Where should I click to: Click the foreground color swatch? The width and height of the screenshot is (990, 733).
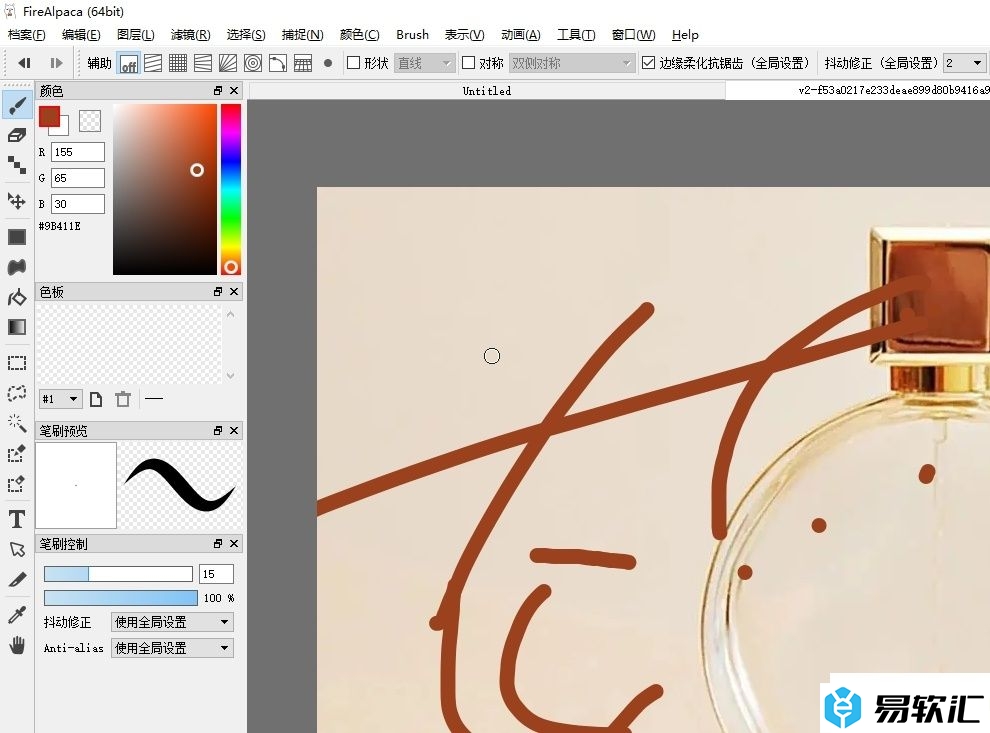click(49, 117)
